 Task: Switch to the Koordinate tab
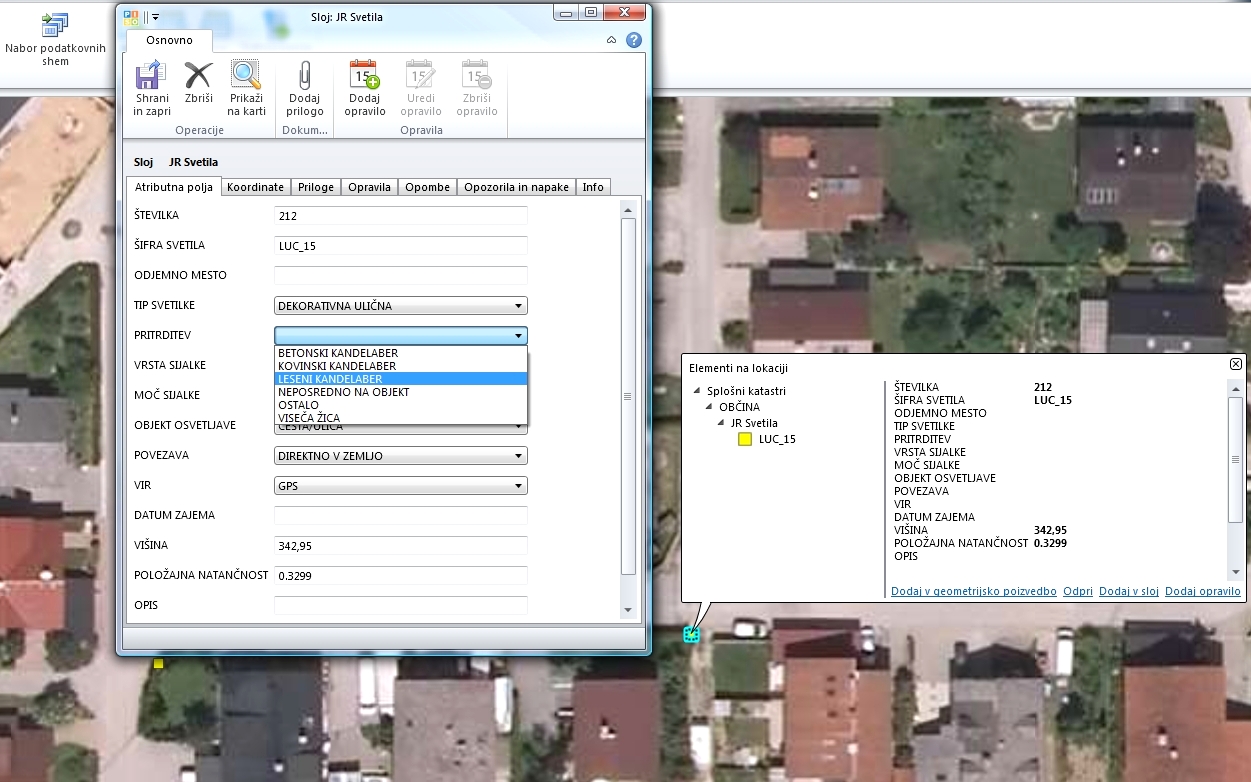[256, 187]
